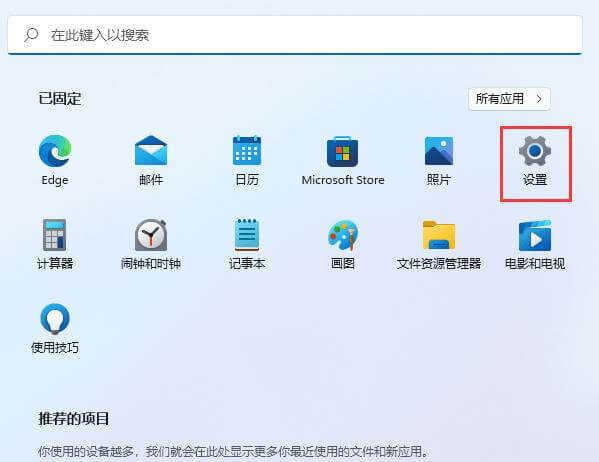Click the search box 在此键入以搜索
The image size is (599, 462).
[295, 35]
